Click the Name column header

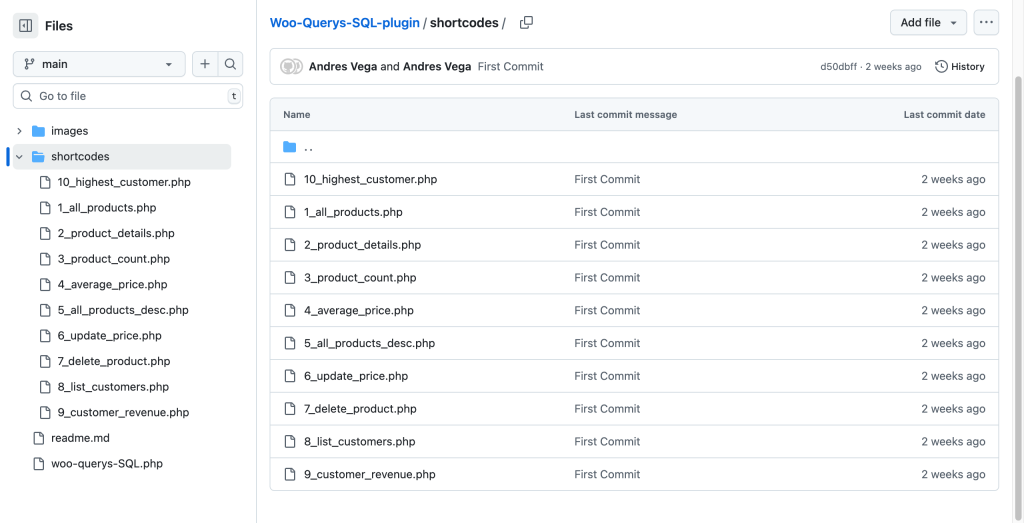[296, 114]
